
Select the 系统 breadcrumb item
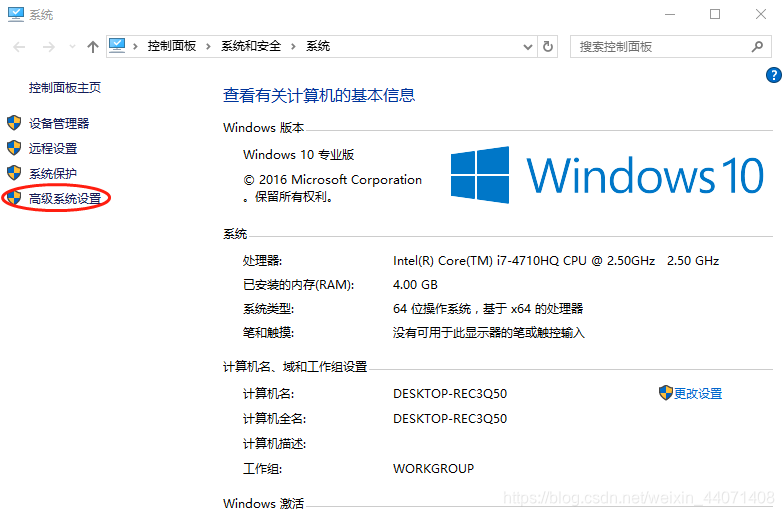[318, 46]
